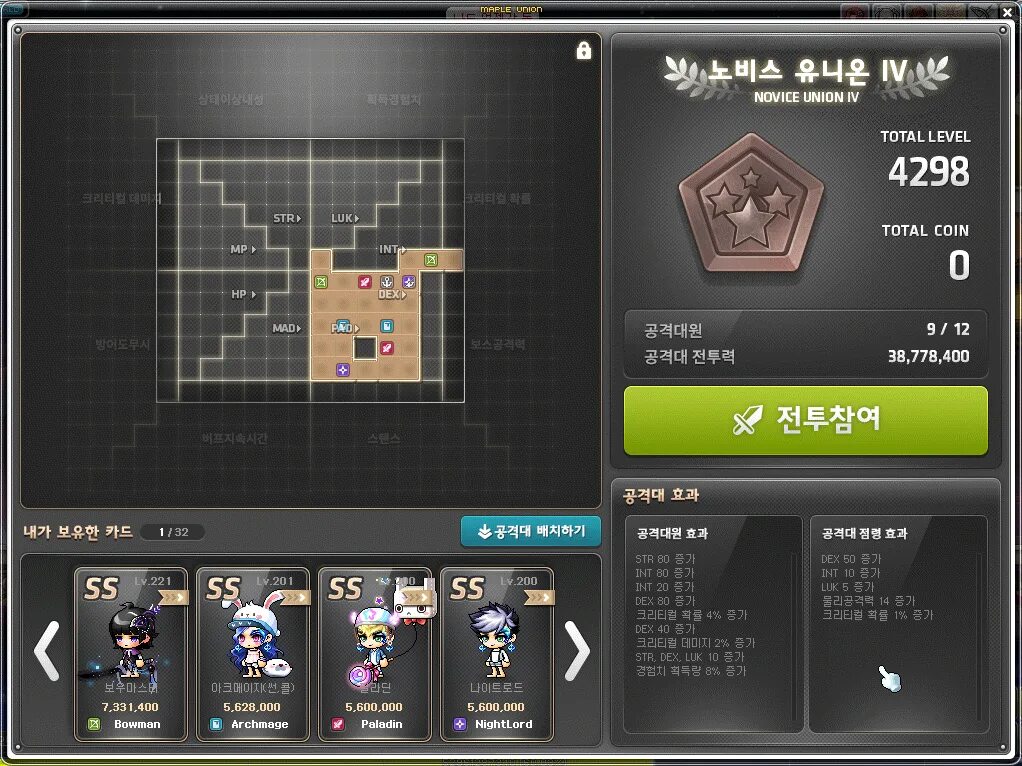
Task: Click scrollbar of 공격대 점령 효과 list
Action: [x=980, y=637]
